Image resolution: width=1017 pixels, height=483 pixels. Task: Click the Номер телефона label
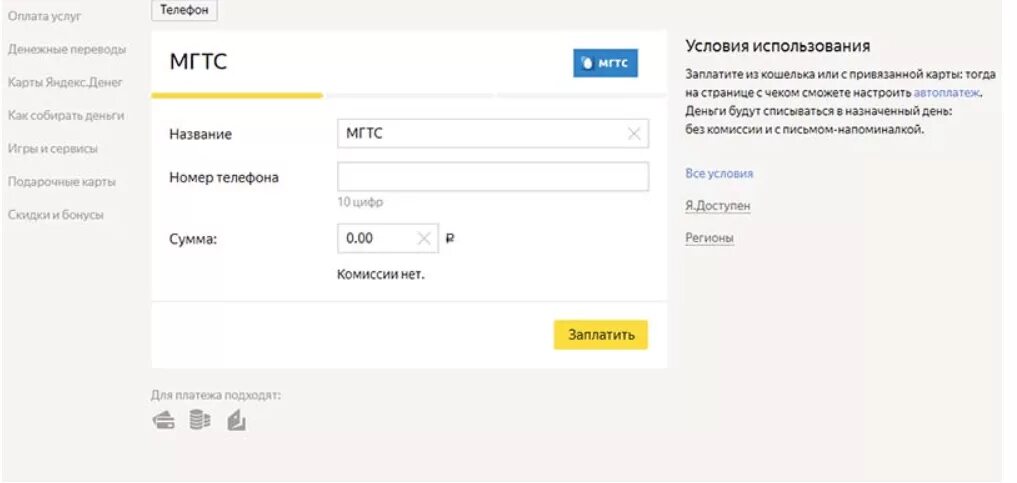[x=224, y=178]
